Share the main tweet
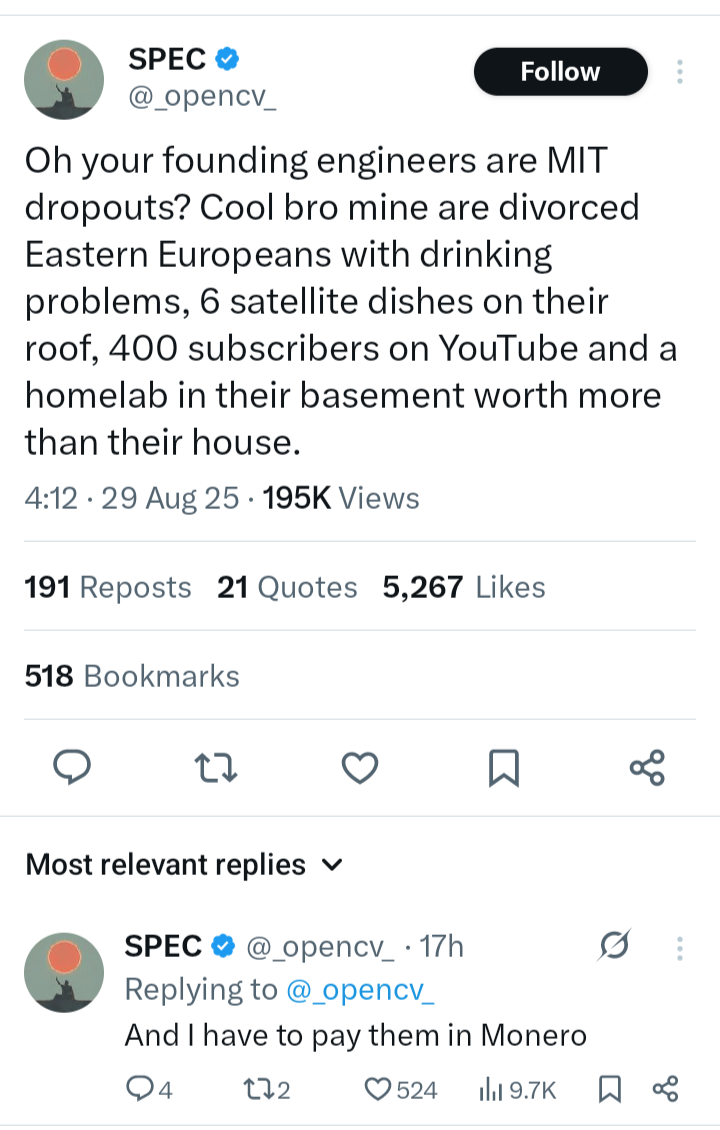The image size is (720, 1130). (x=647, y=767)
